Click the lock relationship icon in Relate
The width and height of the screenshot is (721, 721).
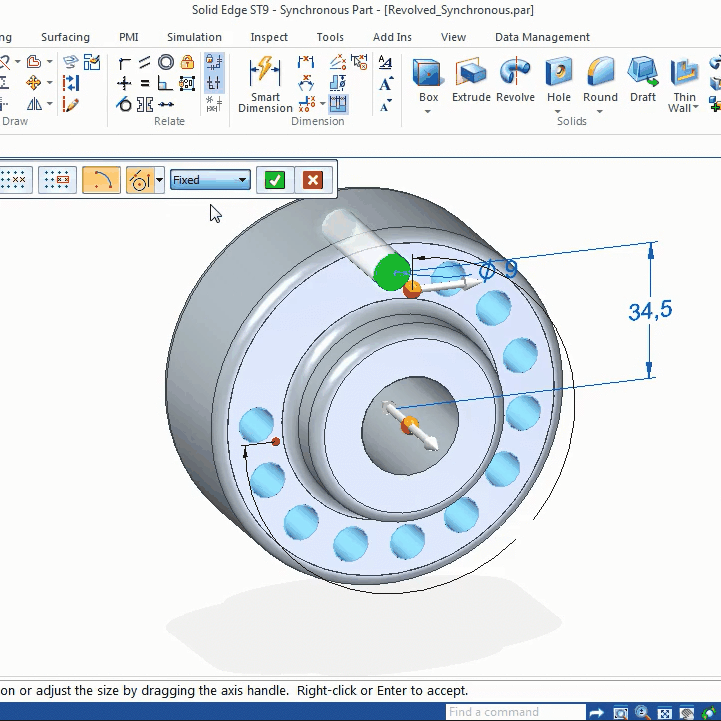point(187,62)
